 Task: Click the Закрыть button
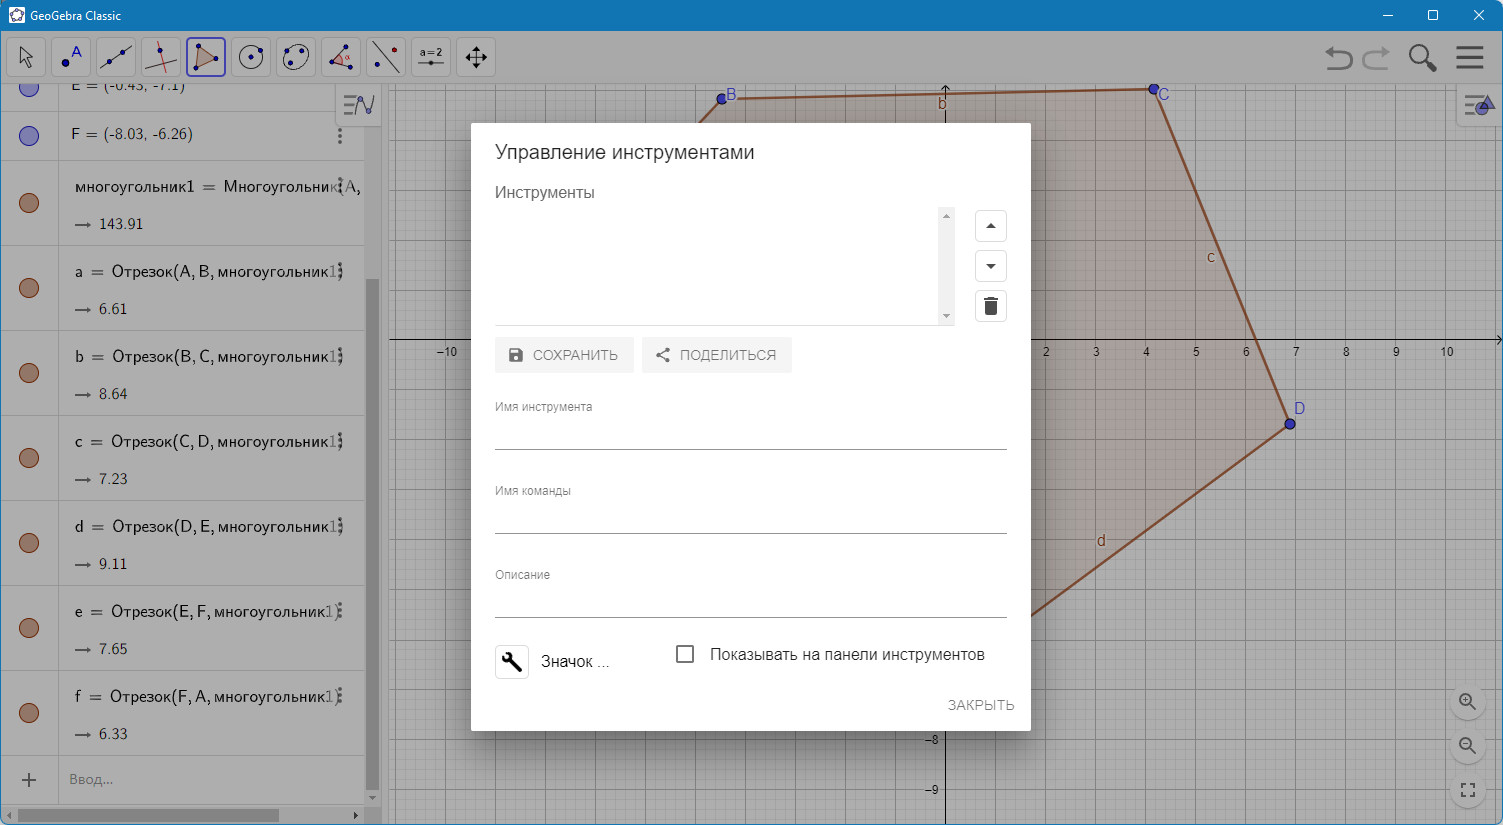(981, 705)
